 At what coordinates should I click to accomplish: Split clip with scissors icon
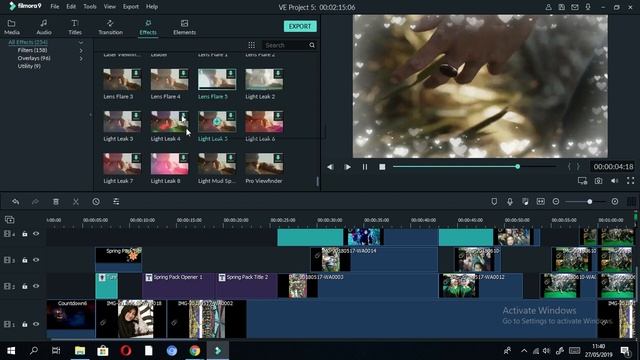76,202
